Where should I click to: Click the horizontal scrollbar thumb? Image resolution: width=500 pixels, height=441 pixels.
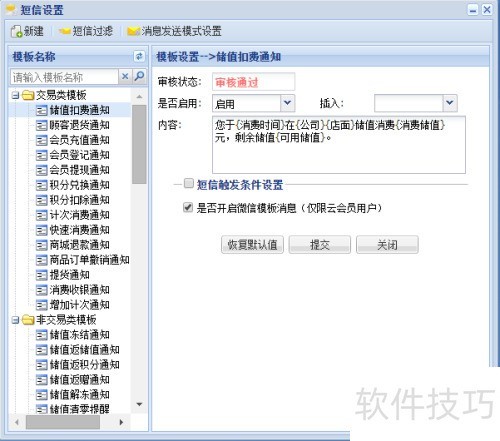[x=63, y=422]
